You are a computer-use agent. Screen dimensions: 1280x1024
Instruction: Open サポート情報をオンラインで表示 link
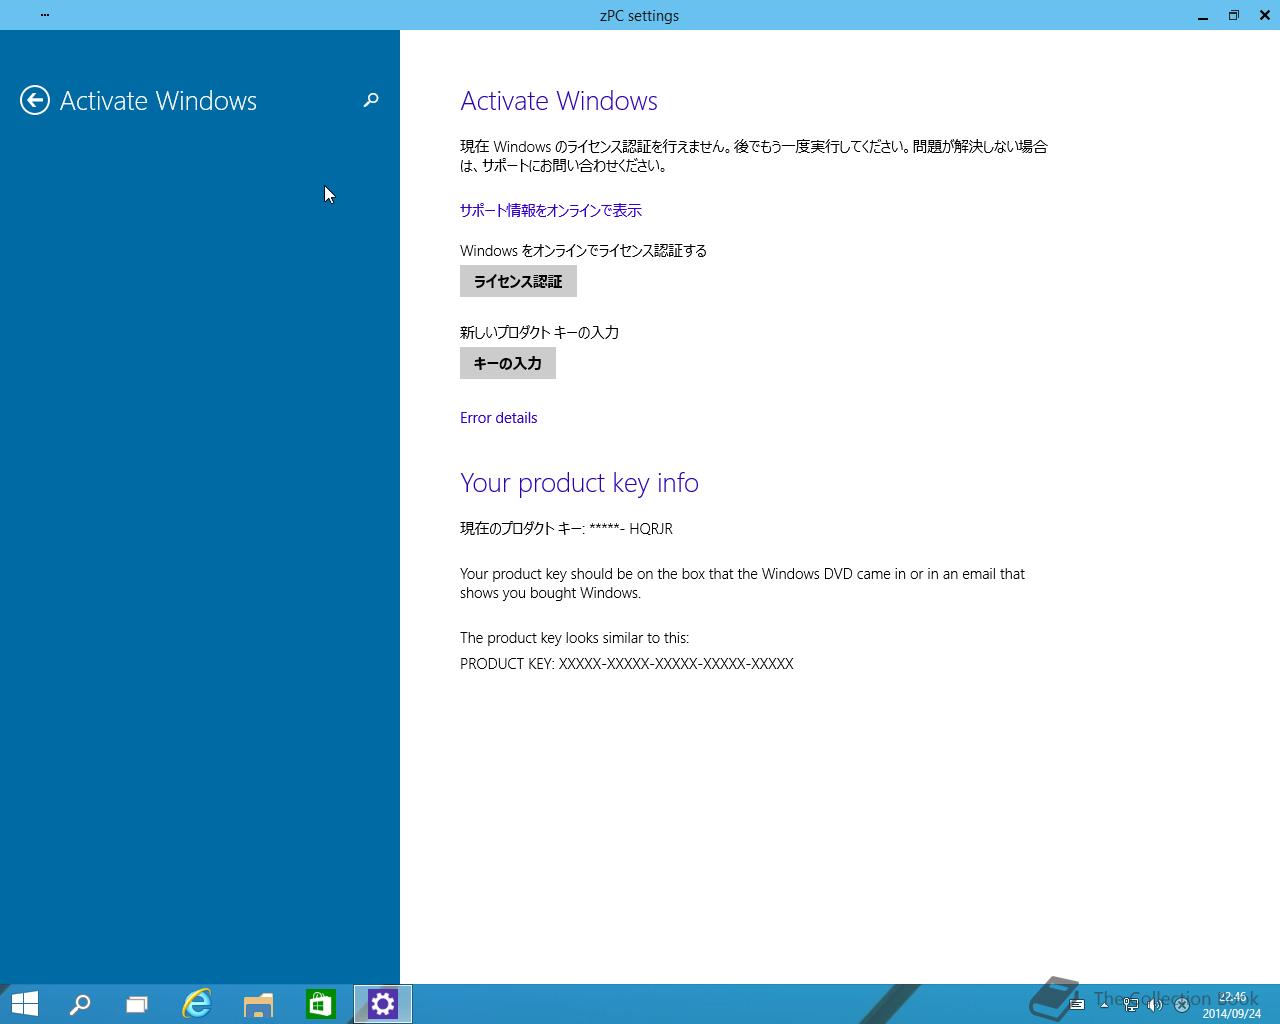[x=551, y=210]
